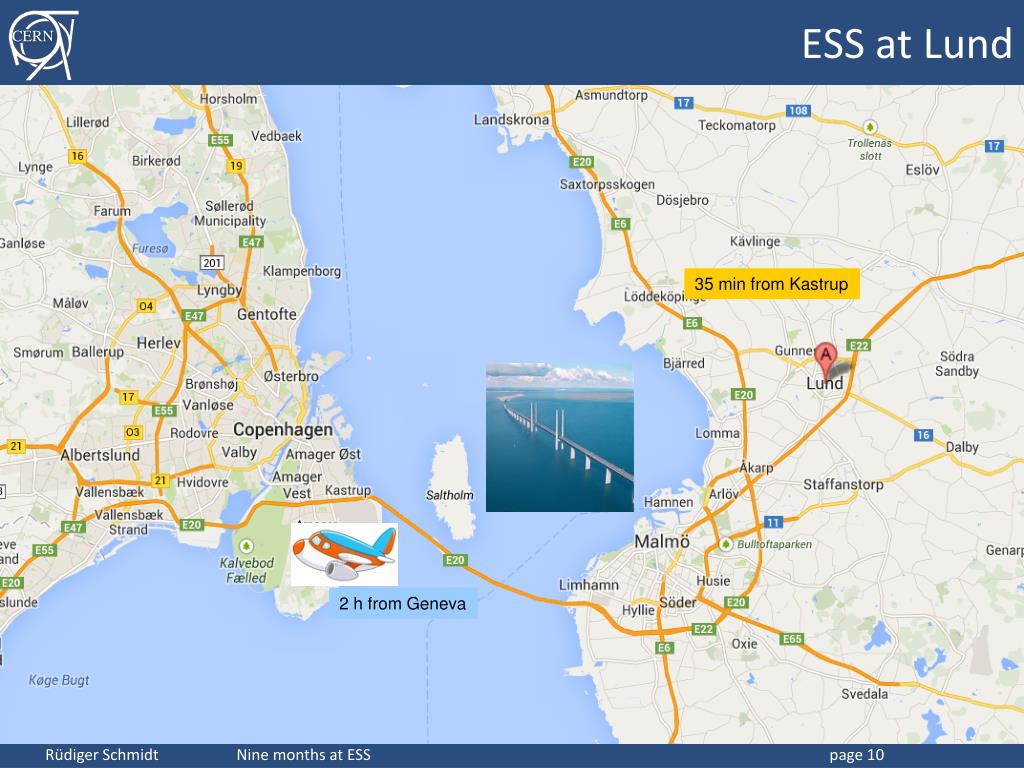1024x768 pixels.
Task: Click the 'Copenhagen' city label
Action: tap(283, 430)
